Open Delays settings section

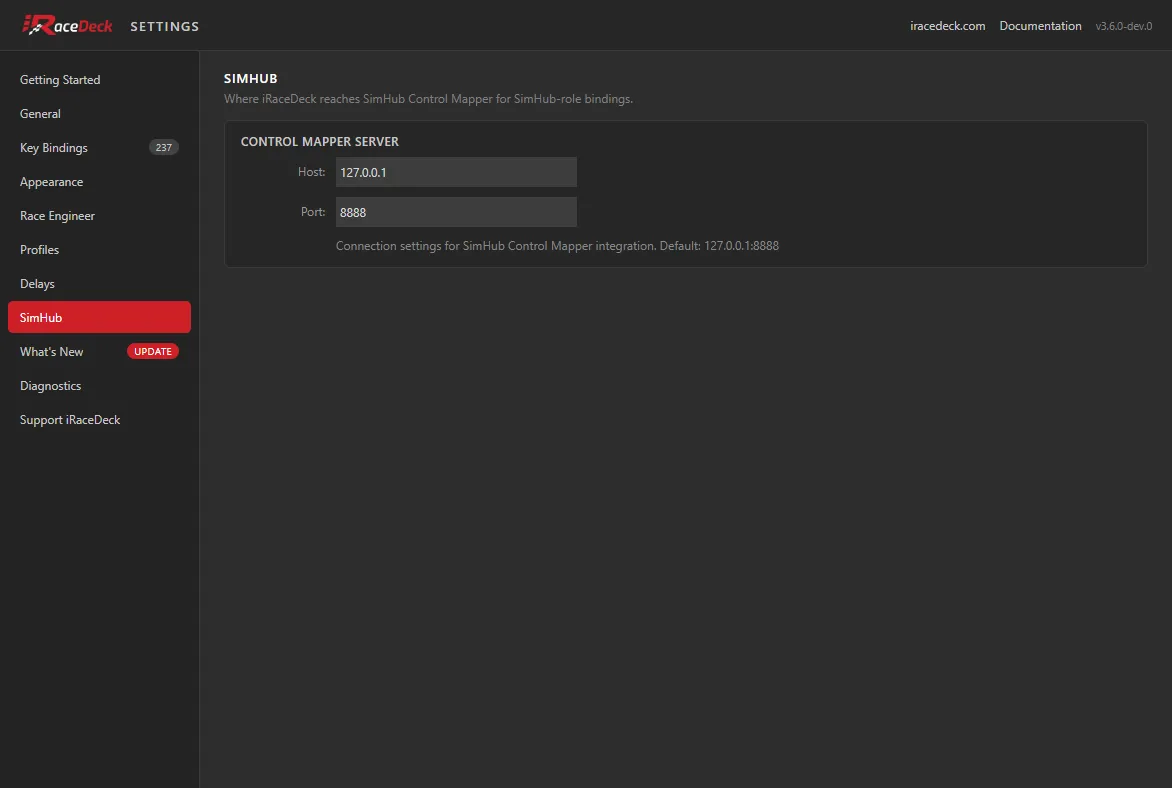(99, 283)
